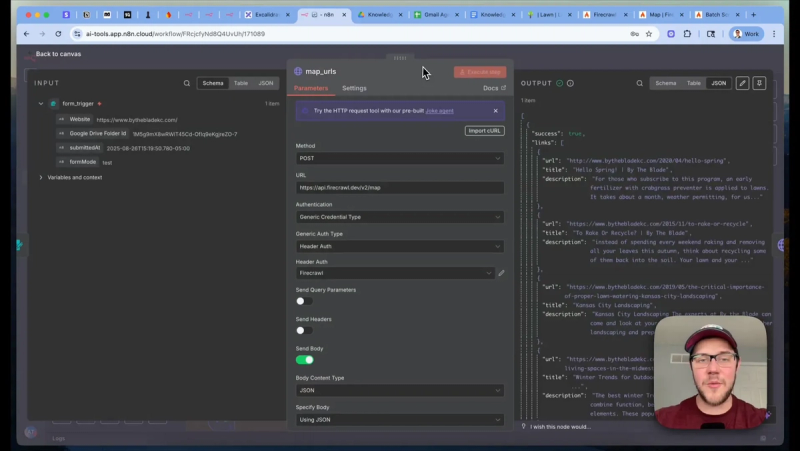Show input as JSON view
Image resolution: width=800 pixels, height=451 pixels.
click(266, 83)
